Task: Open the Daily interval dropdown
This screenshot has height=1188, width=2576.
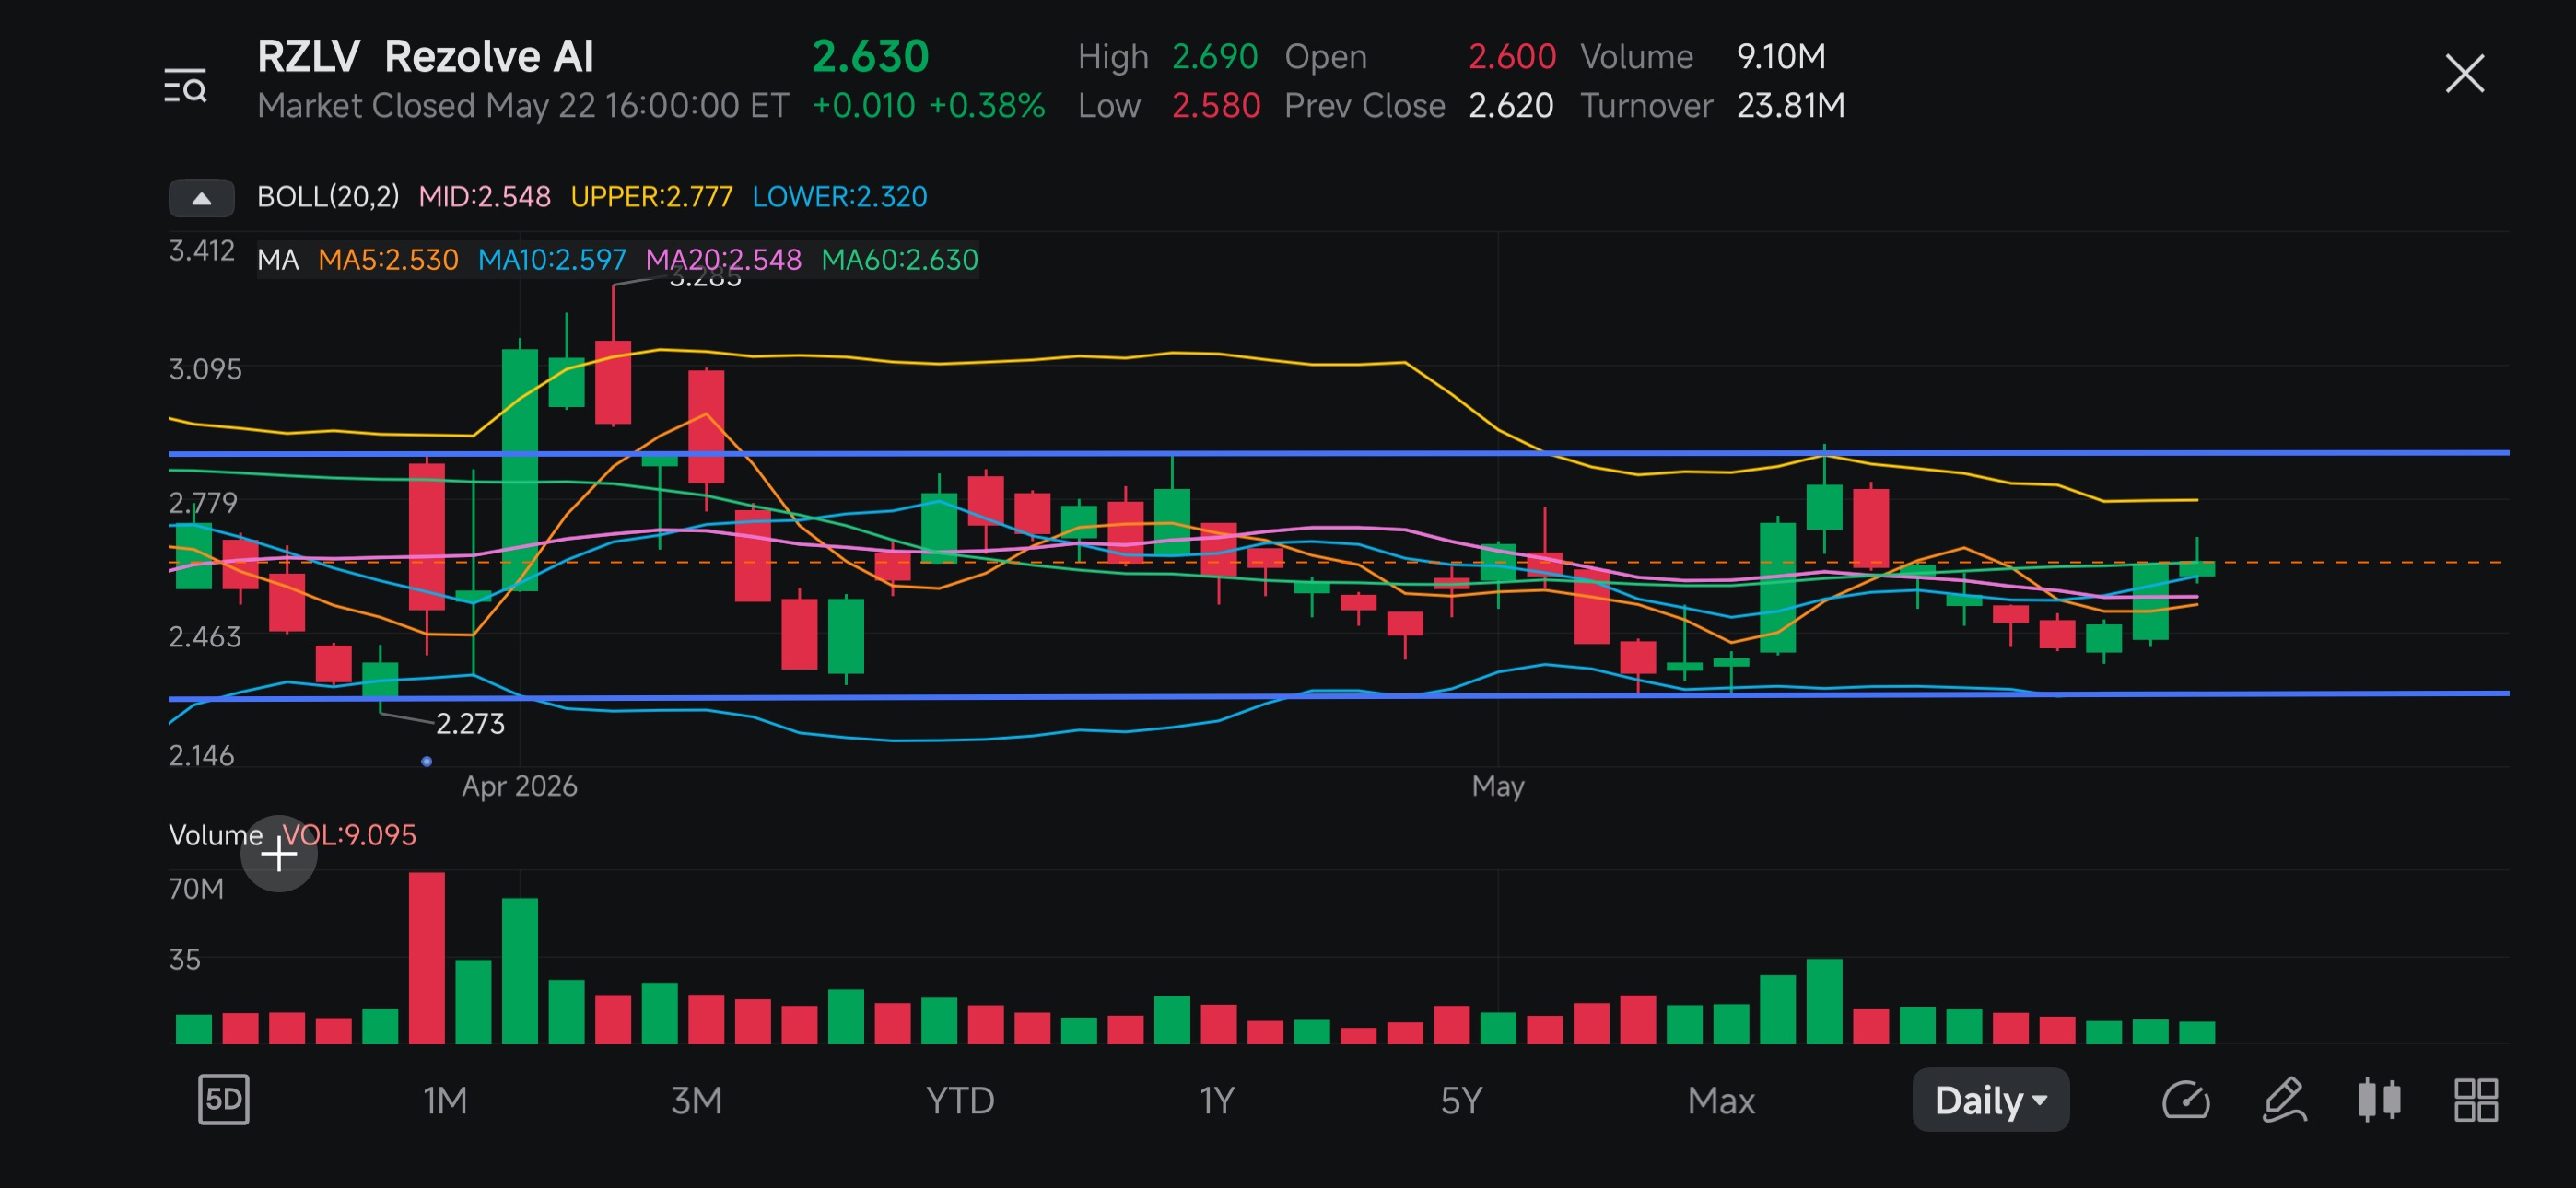Action: point(1990,1100)
